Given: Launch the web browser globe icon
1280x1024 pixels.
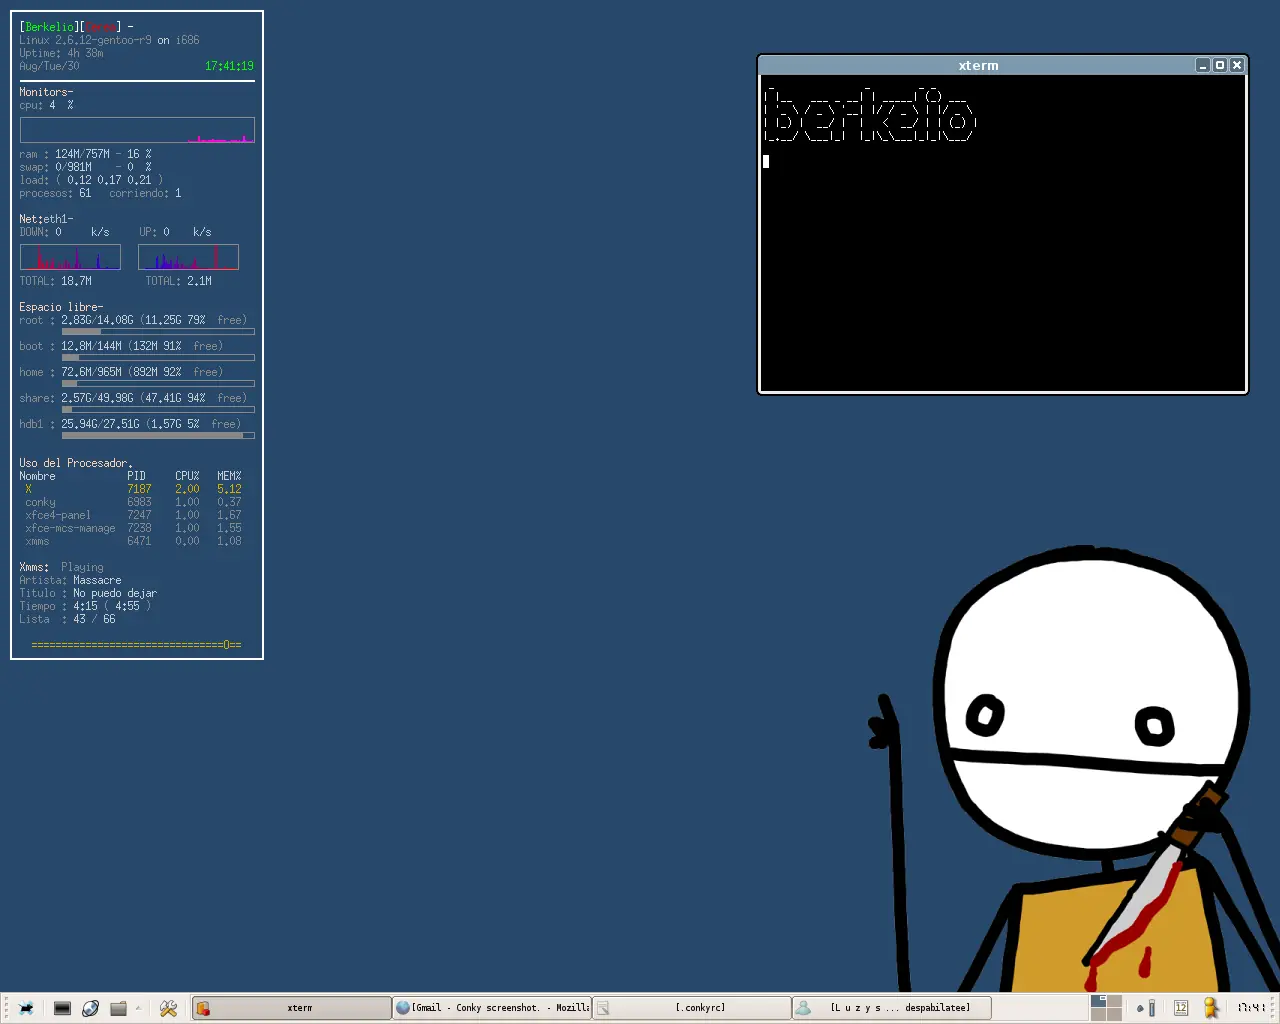Looking at the screenshot, I should point(90,1008).
